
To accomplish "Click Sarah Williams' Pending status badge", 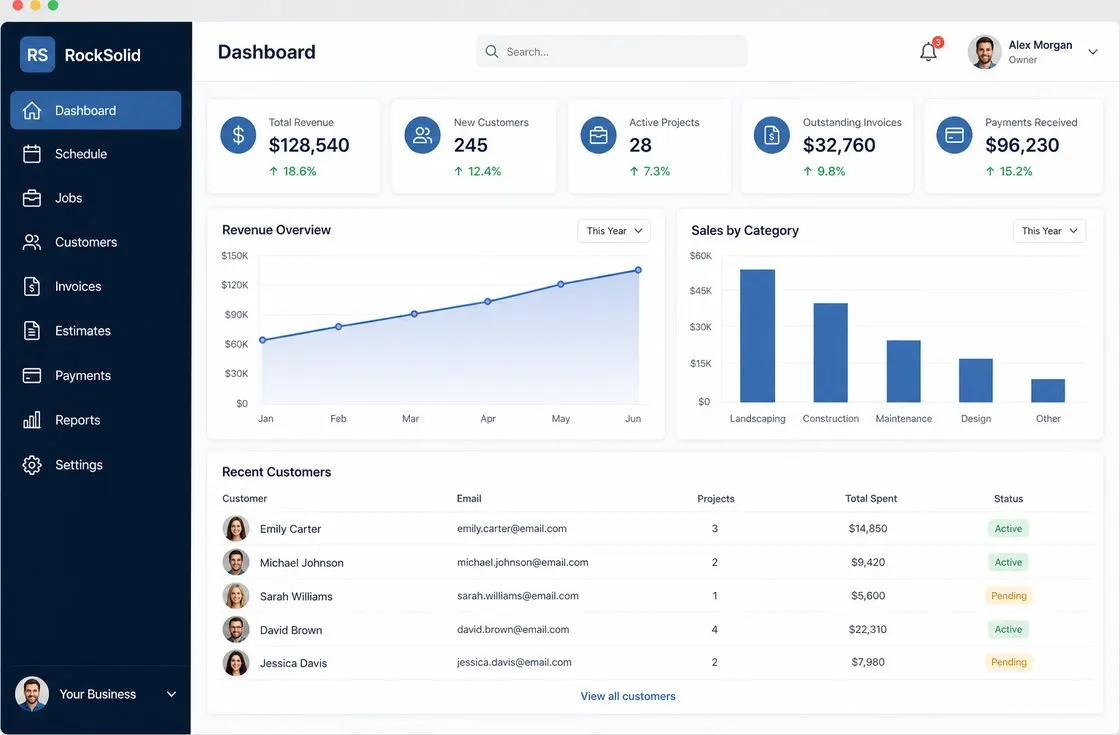I will (1009, 596).
